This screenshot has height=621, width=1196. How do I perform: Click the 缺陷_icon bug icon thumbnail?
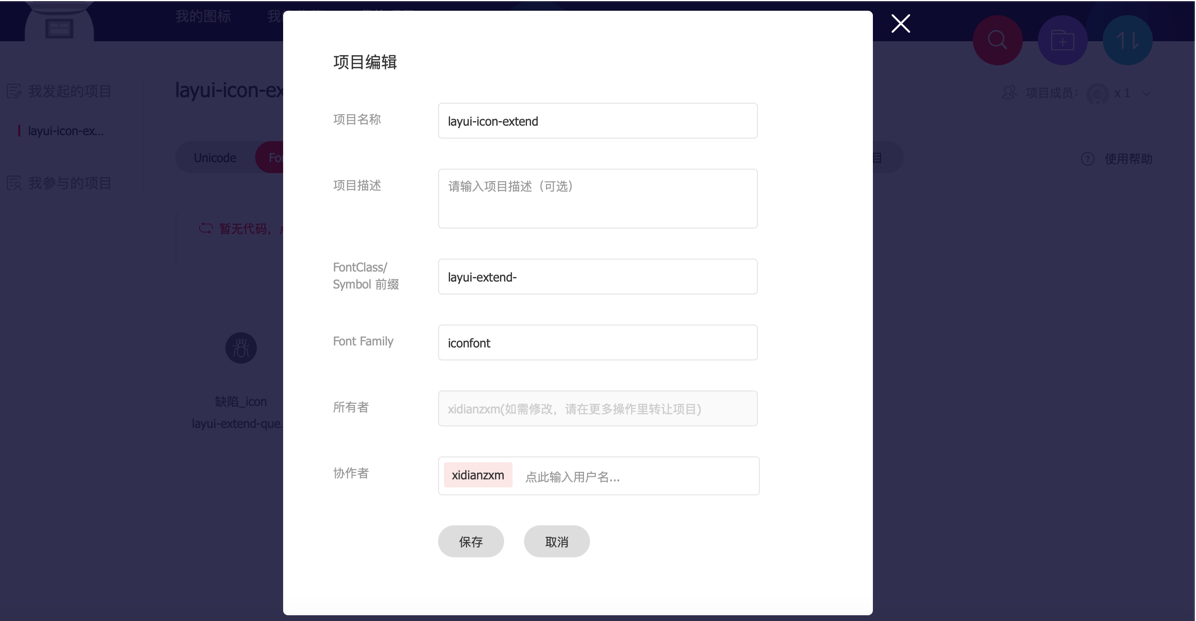pyautogui.click(x=241, y=348)
